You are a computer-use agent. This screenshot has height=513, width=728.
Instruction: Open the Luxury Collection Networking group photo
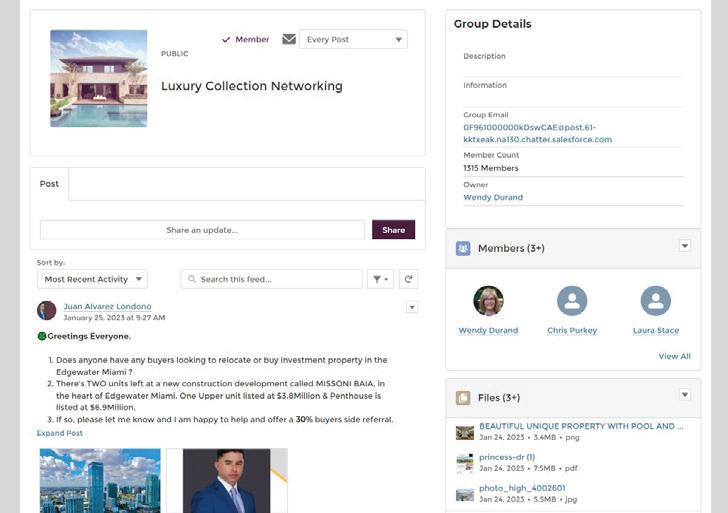coord(98,78)
